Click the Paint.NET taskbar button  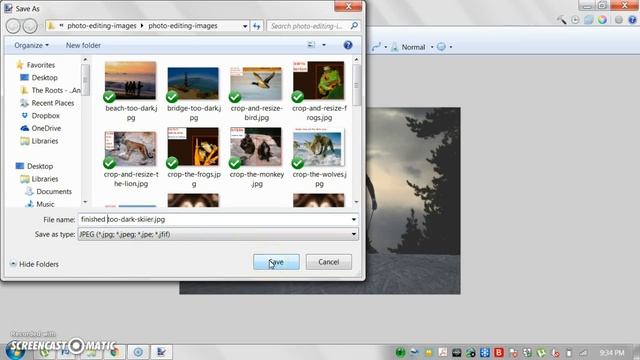(x=161, y=352)
